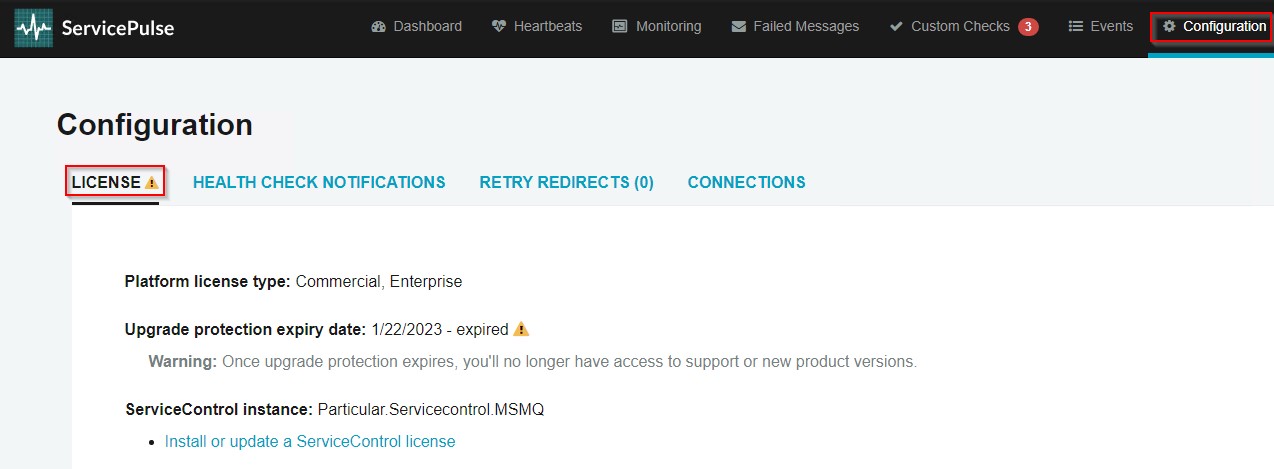Image resolution: width=1274 pixels, height=469 pixels.
Task: Switch to the Retry Redirects (0) tab
Action: (566, 182)
